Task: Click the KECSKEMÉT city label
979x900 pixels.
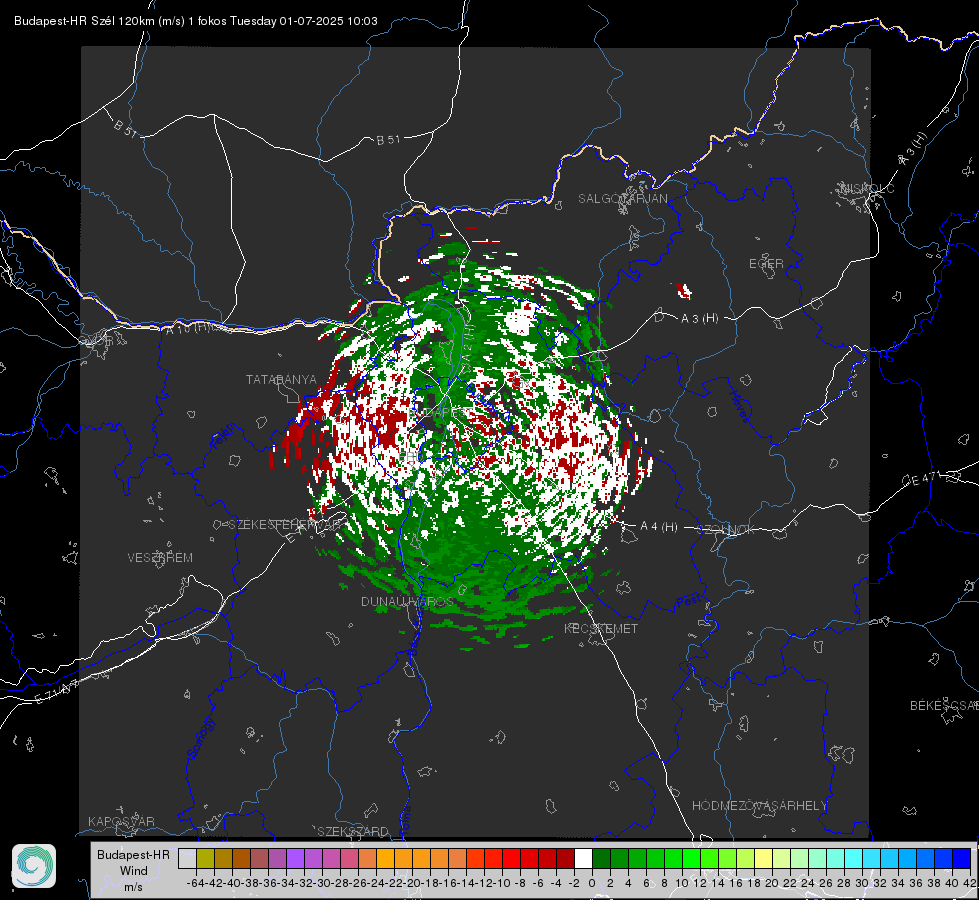Action: click(601, 628)
